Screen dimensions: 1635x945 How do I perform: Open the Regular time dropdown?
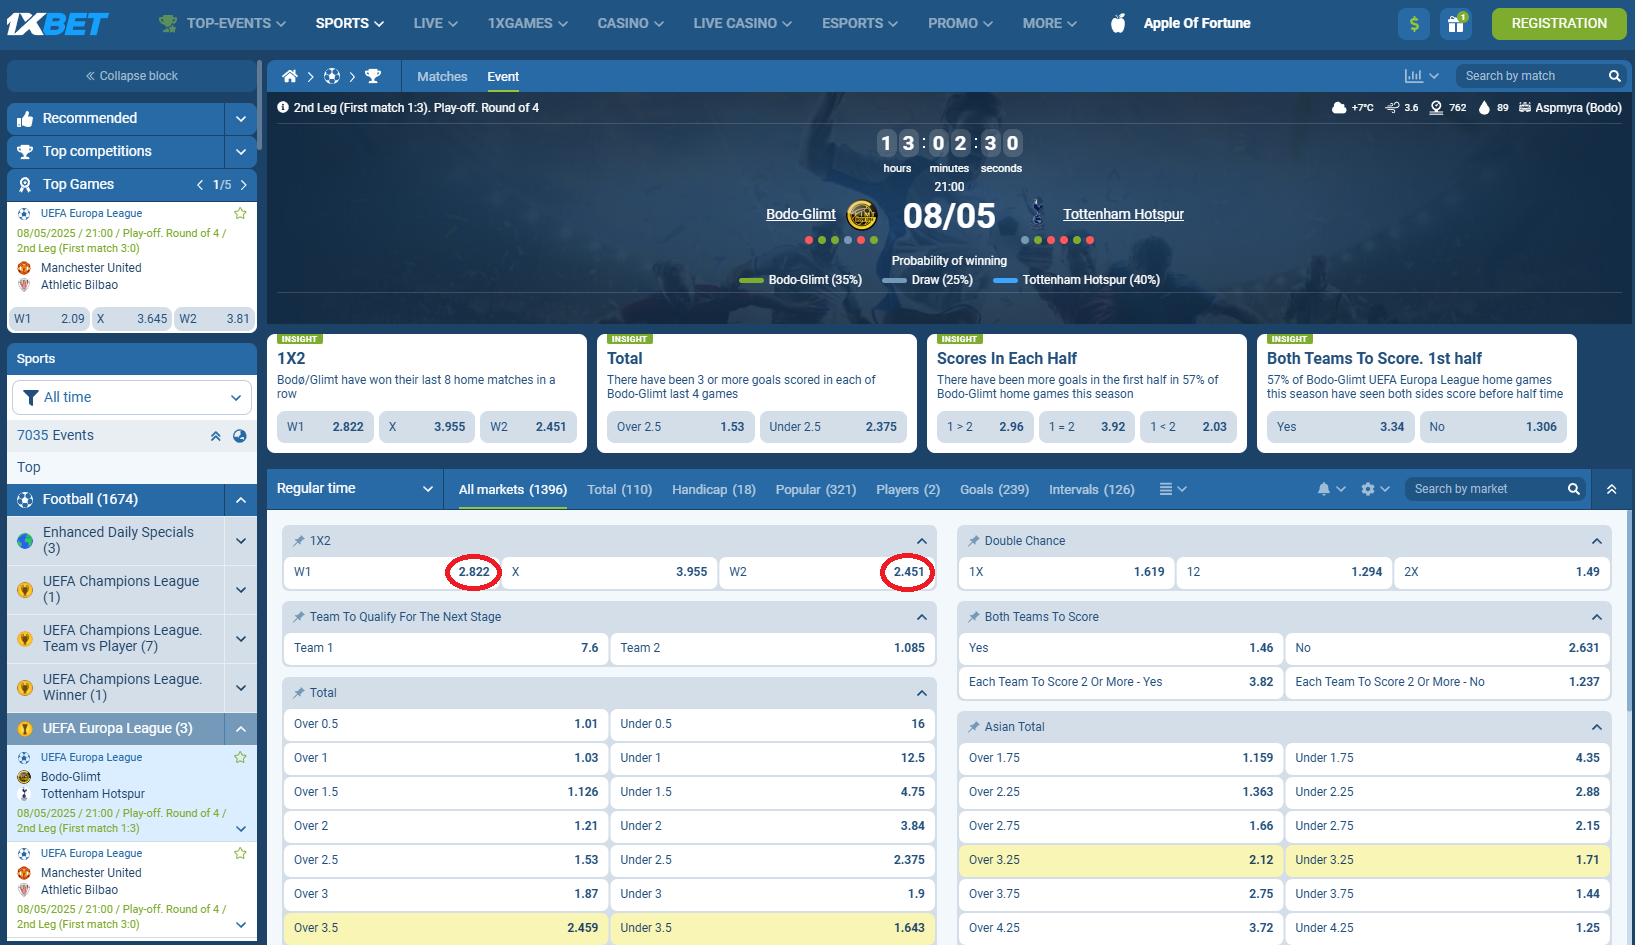click(355, 488)
